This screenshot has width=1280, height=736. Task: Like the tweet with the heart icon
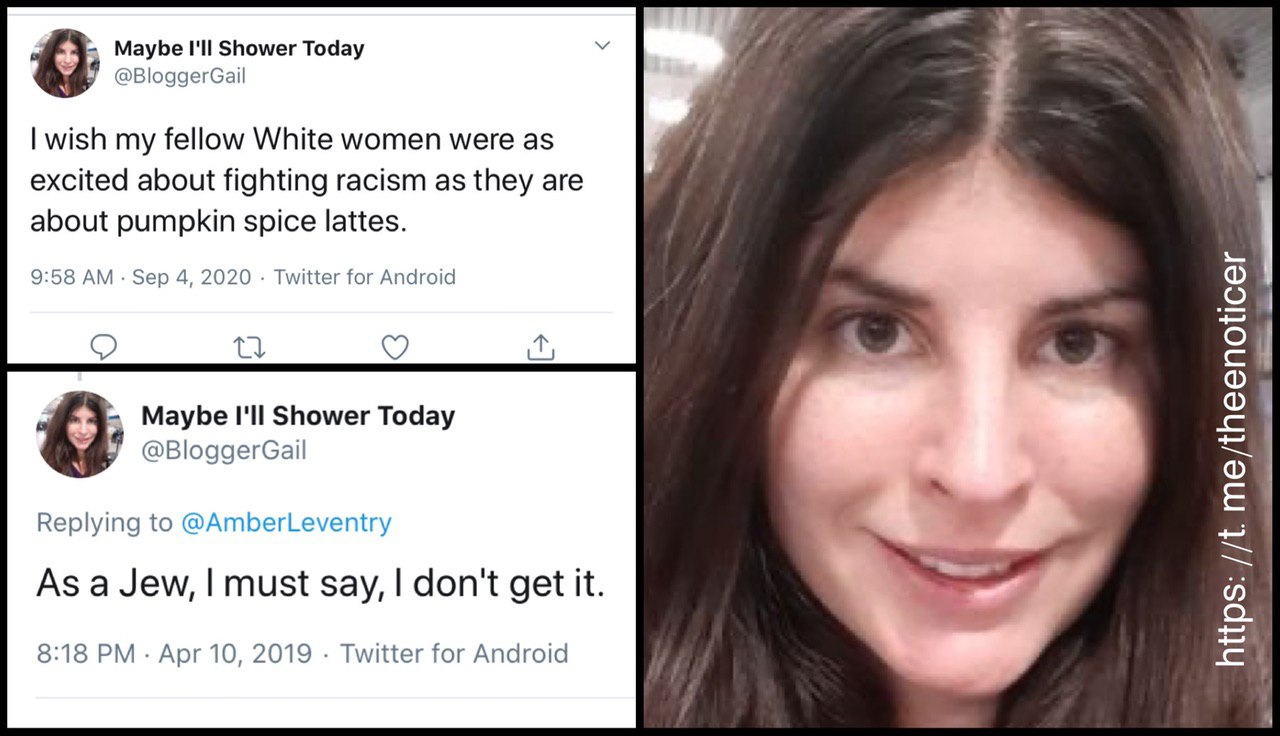point(395,346)
